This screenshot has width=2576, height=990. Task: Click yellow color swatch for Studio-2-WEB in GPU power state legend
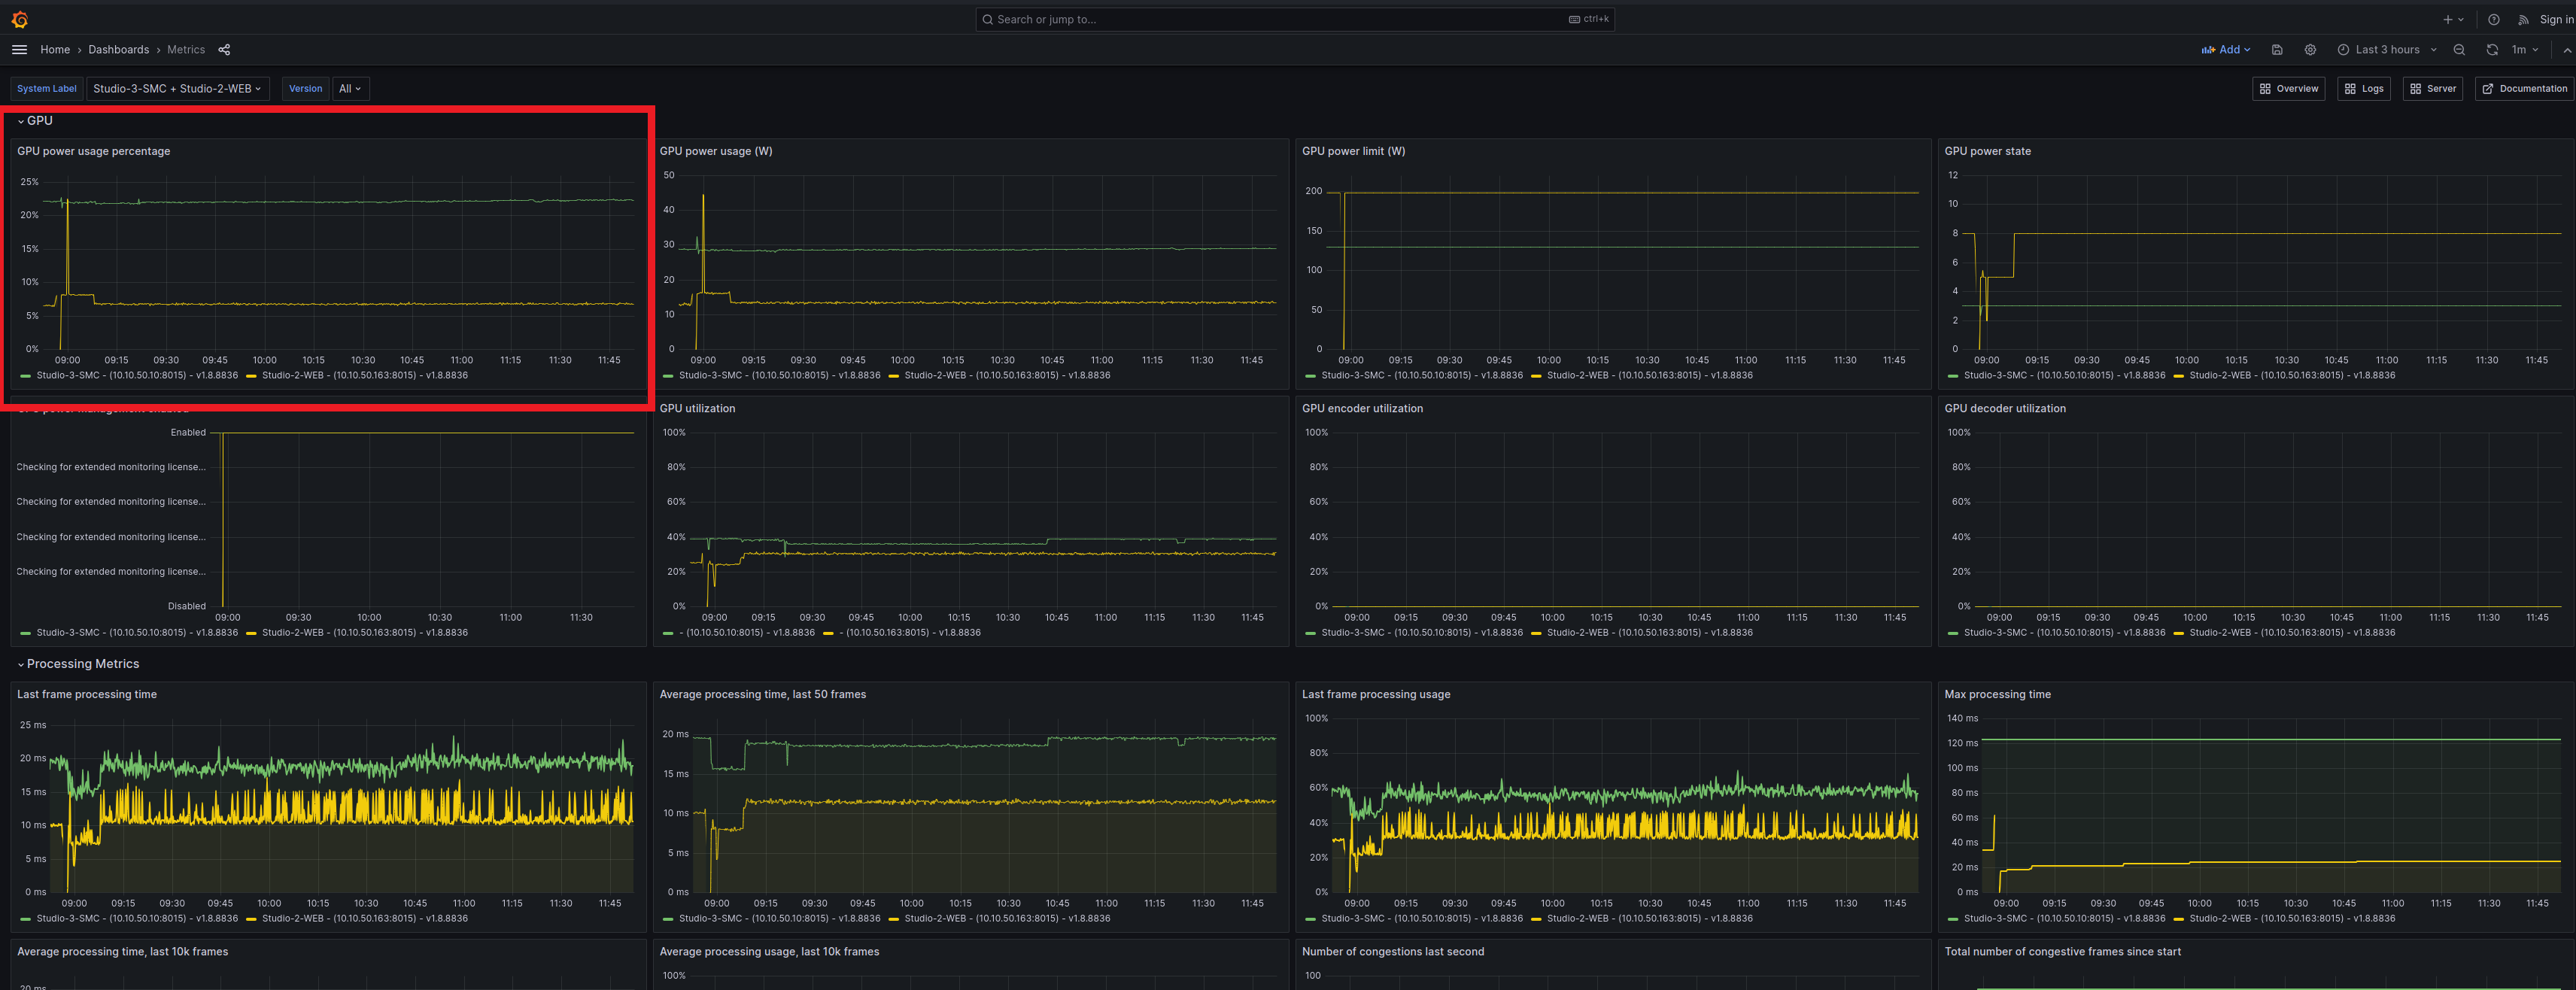2178,376
